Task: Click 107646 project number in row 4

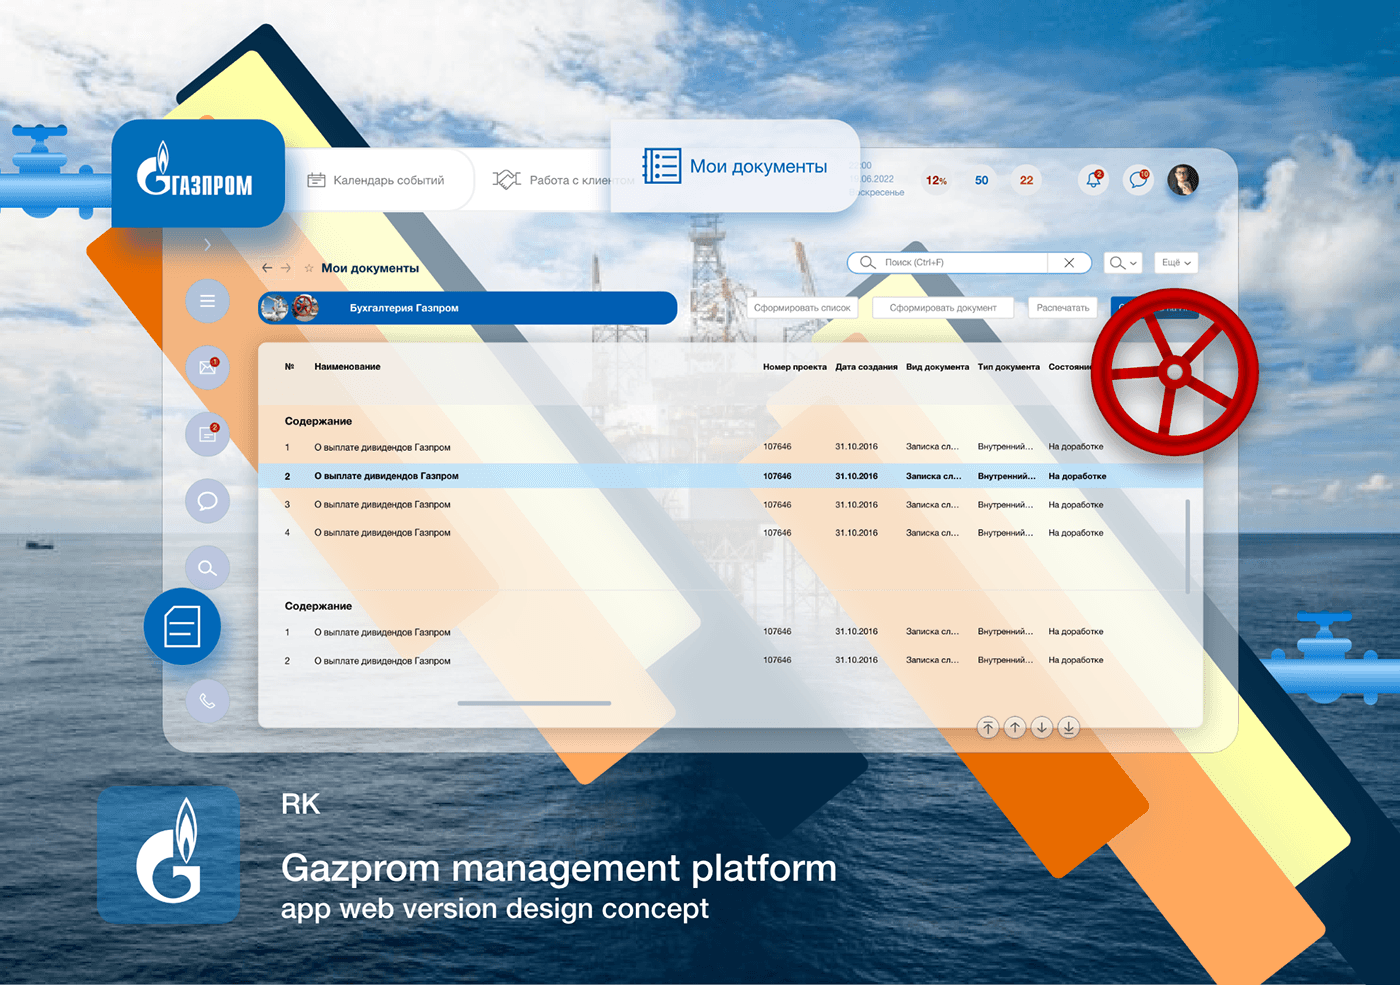Action: (x=777, y=533)
